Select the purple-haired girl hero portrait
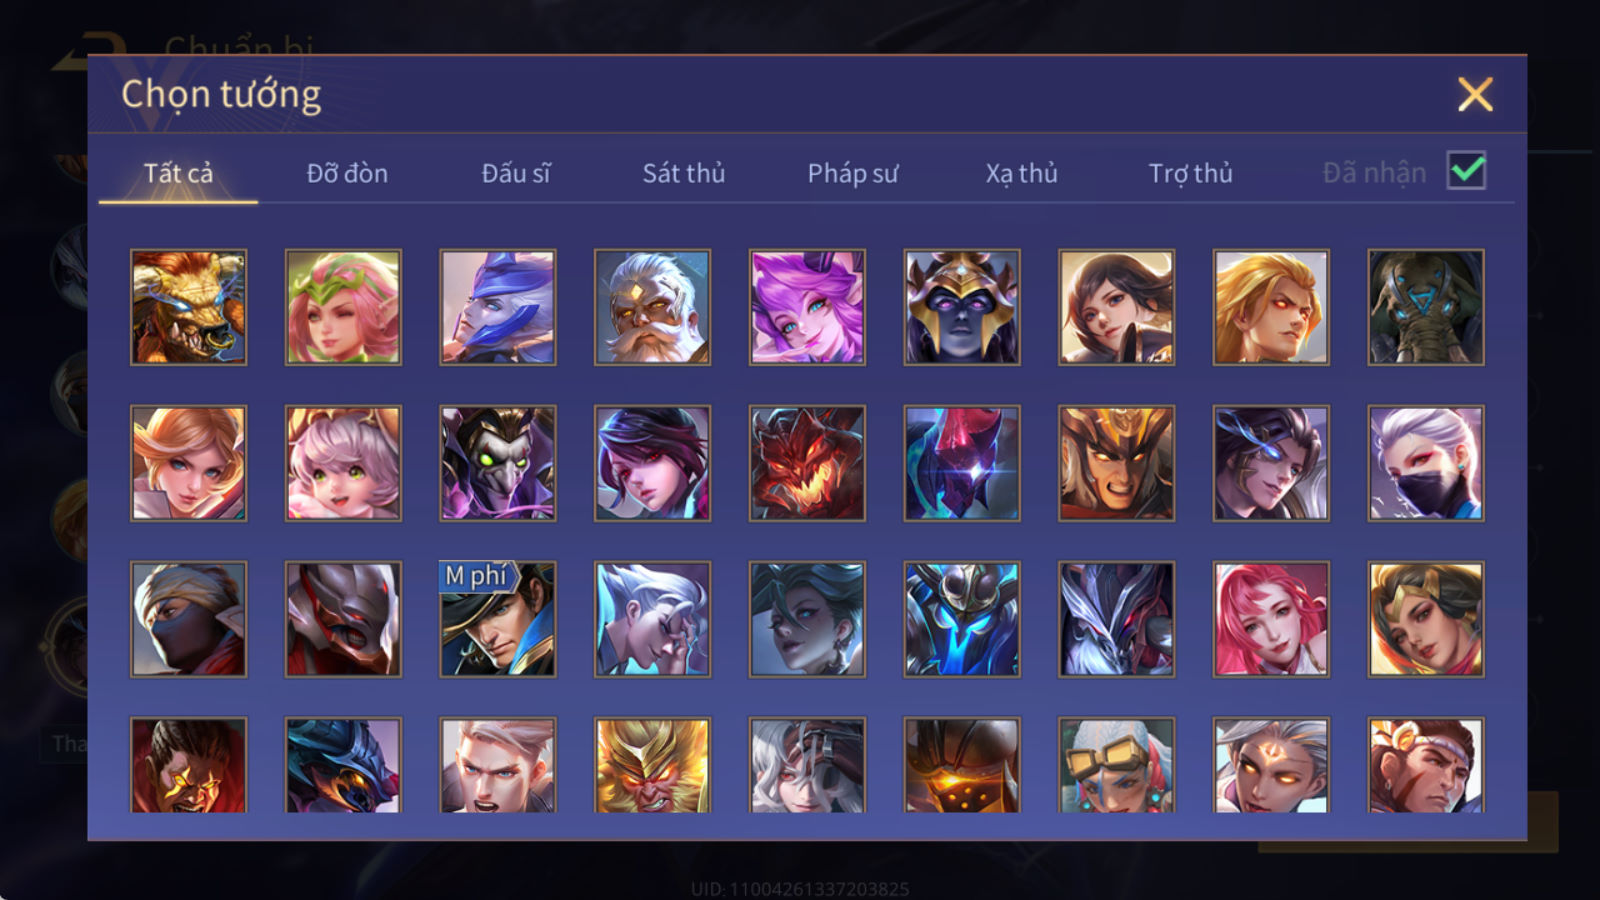Screen dimensions: 1600x900 click(807, 307)
